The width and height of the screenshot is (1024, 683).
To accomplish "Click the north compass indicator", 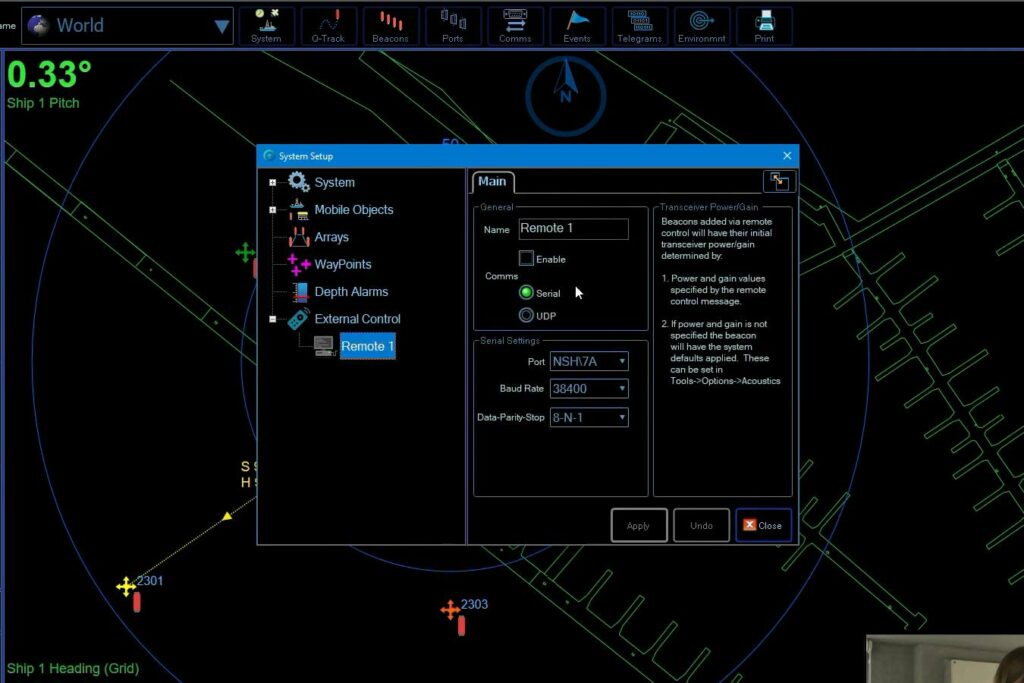I will pos(566,96).
